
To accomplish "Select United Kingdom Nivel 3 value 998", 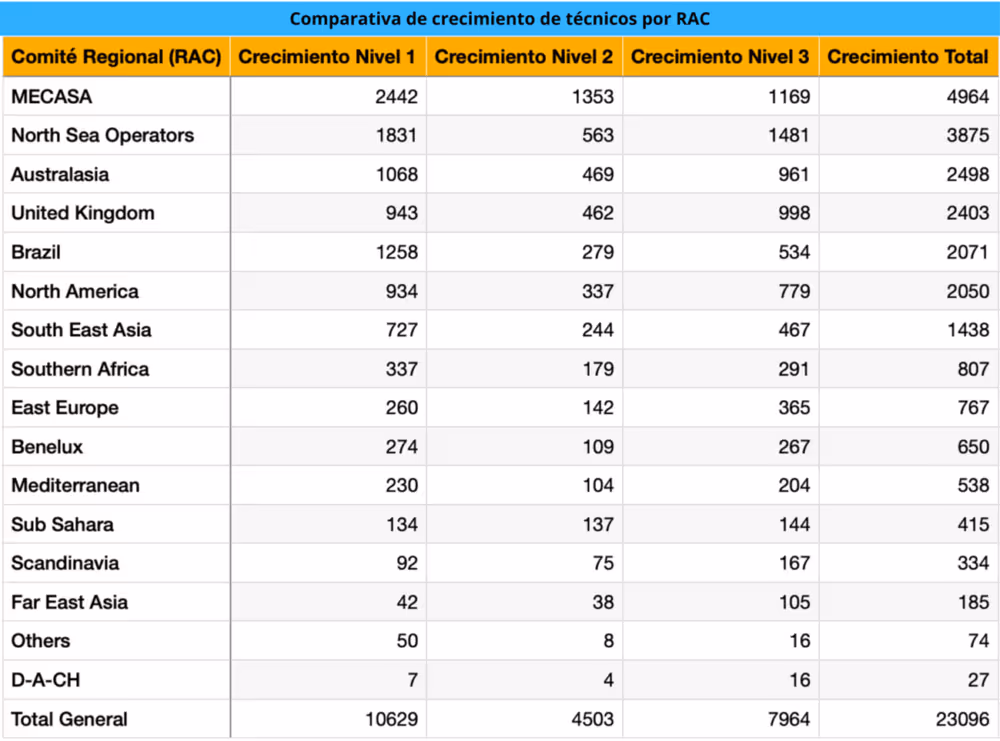I will click(794, 213).
